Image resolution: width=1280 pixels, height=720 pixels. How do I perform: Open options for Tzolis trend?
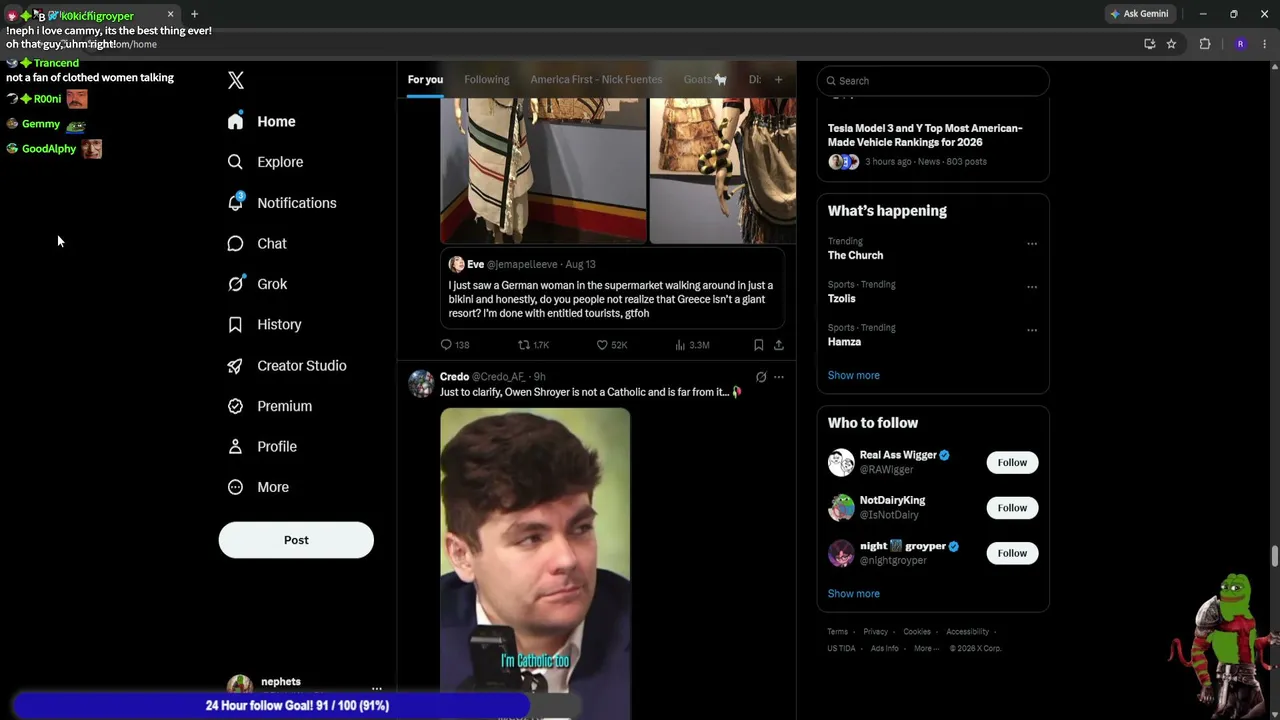1032,287
